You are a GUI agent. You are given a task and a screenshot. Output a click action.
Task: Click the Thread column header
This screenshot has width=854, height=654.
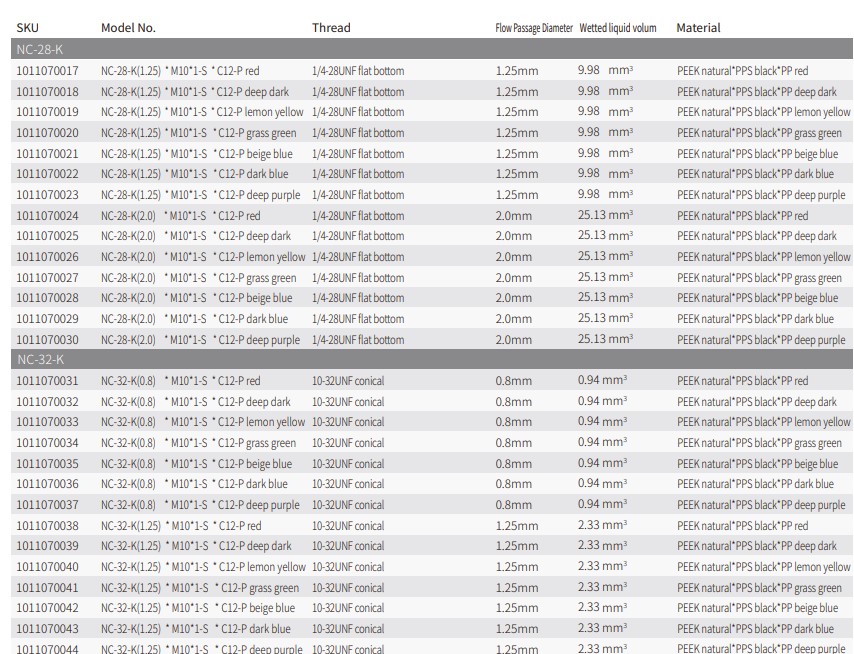[331, 28]
